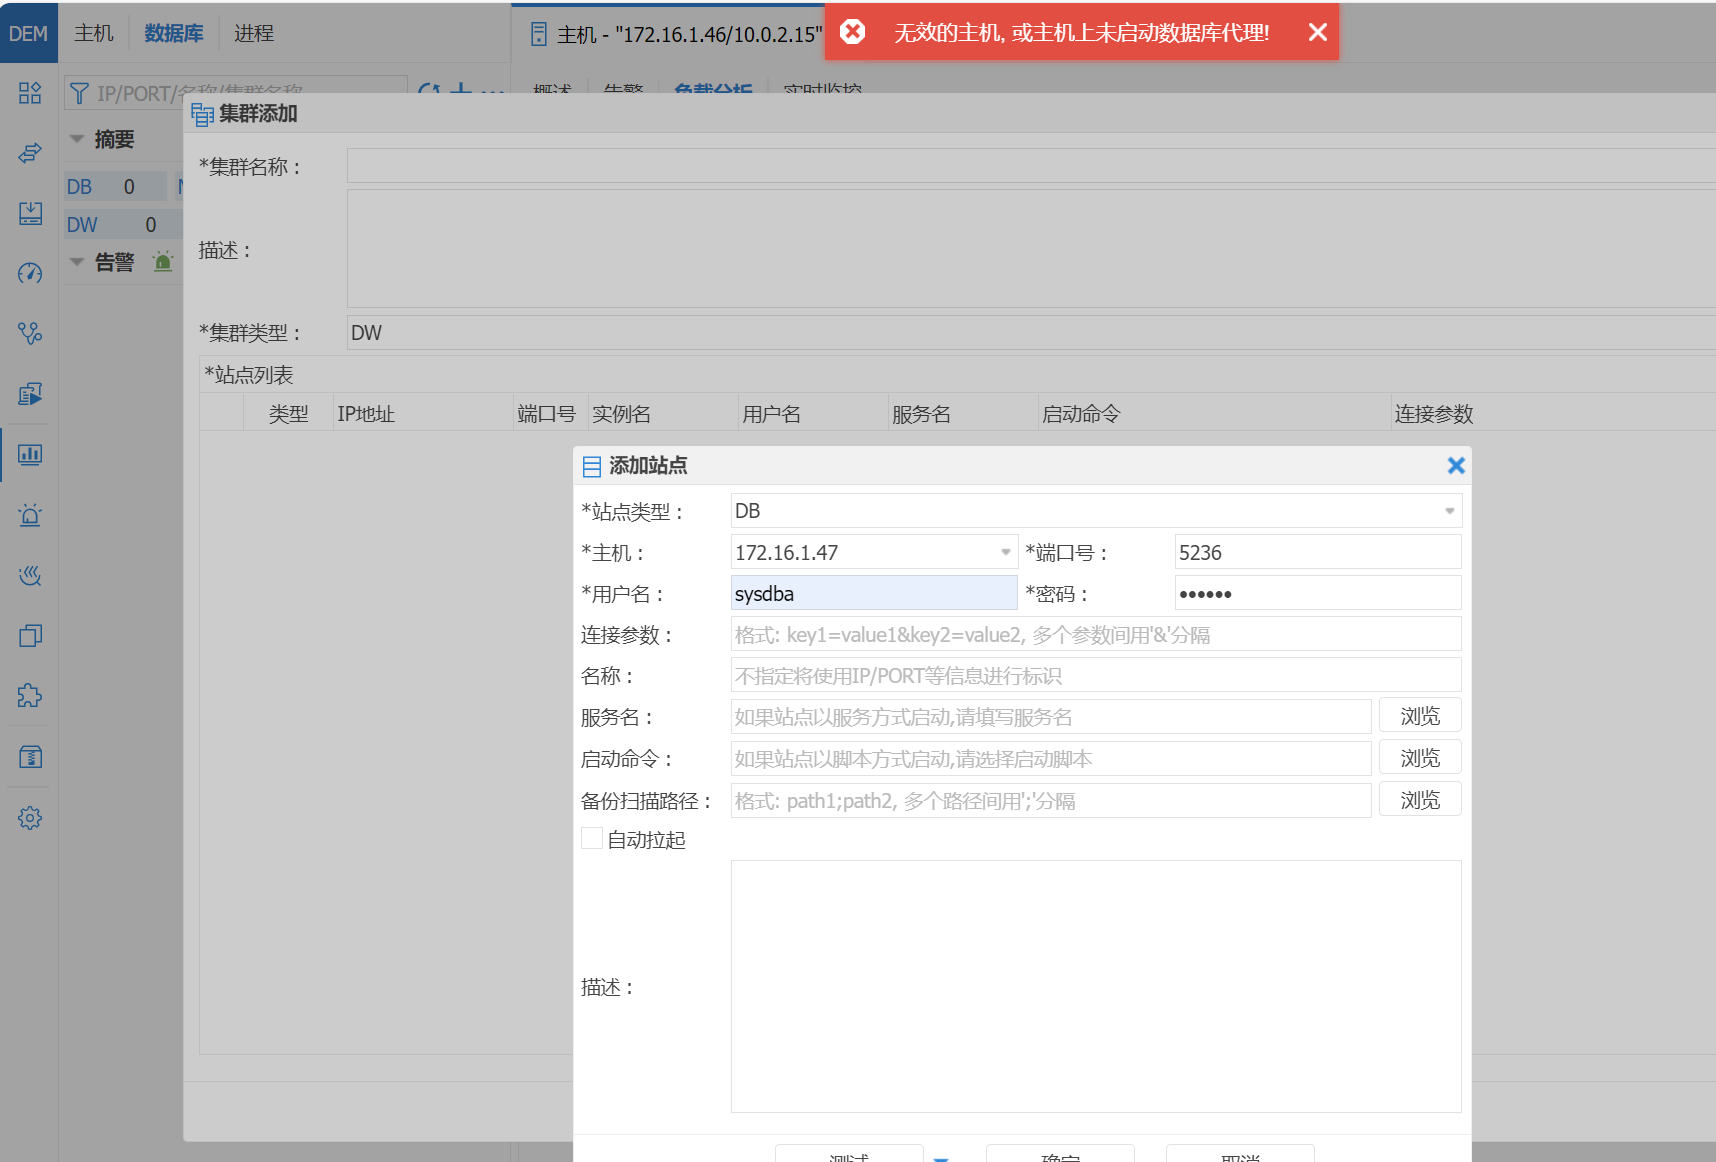The height and width of the screenshot is (1162, 1716).
Task: Click the 服务名 input field
Action: [1051, 716]
